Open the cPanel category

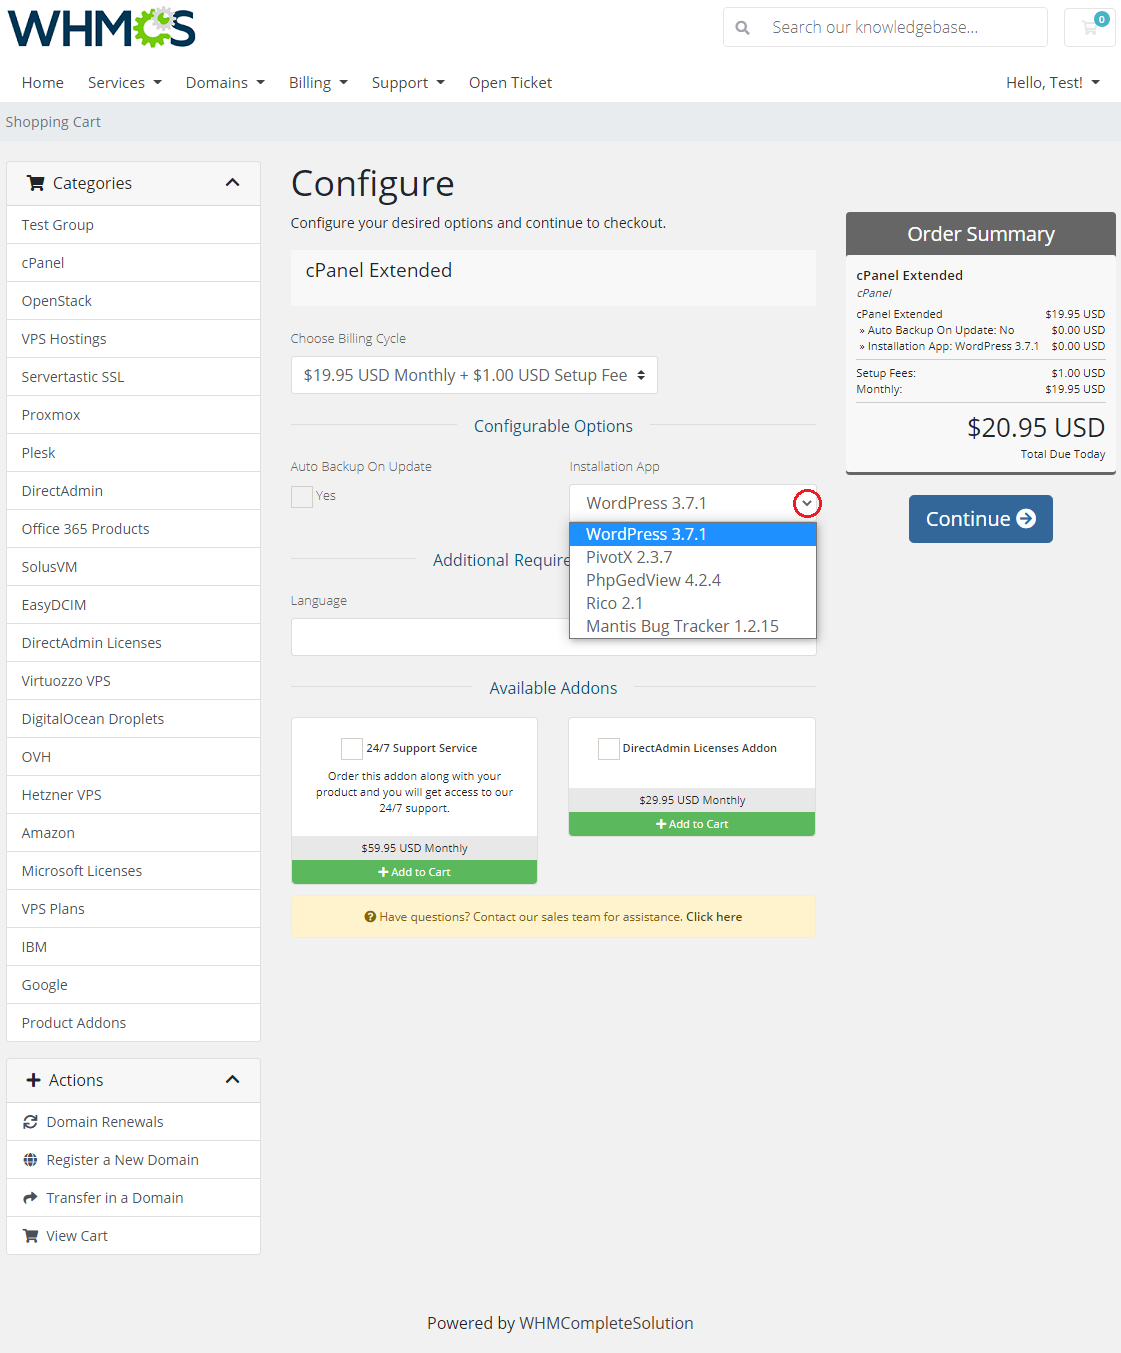133,263
